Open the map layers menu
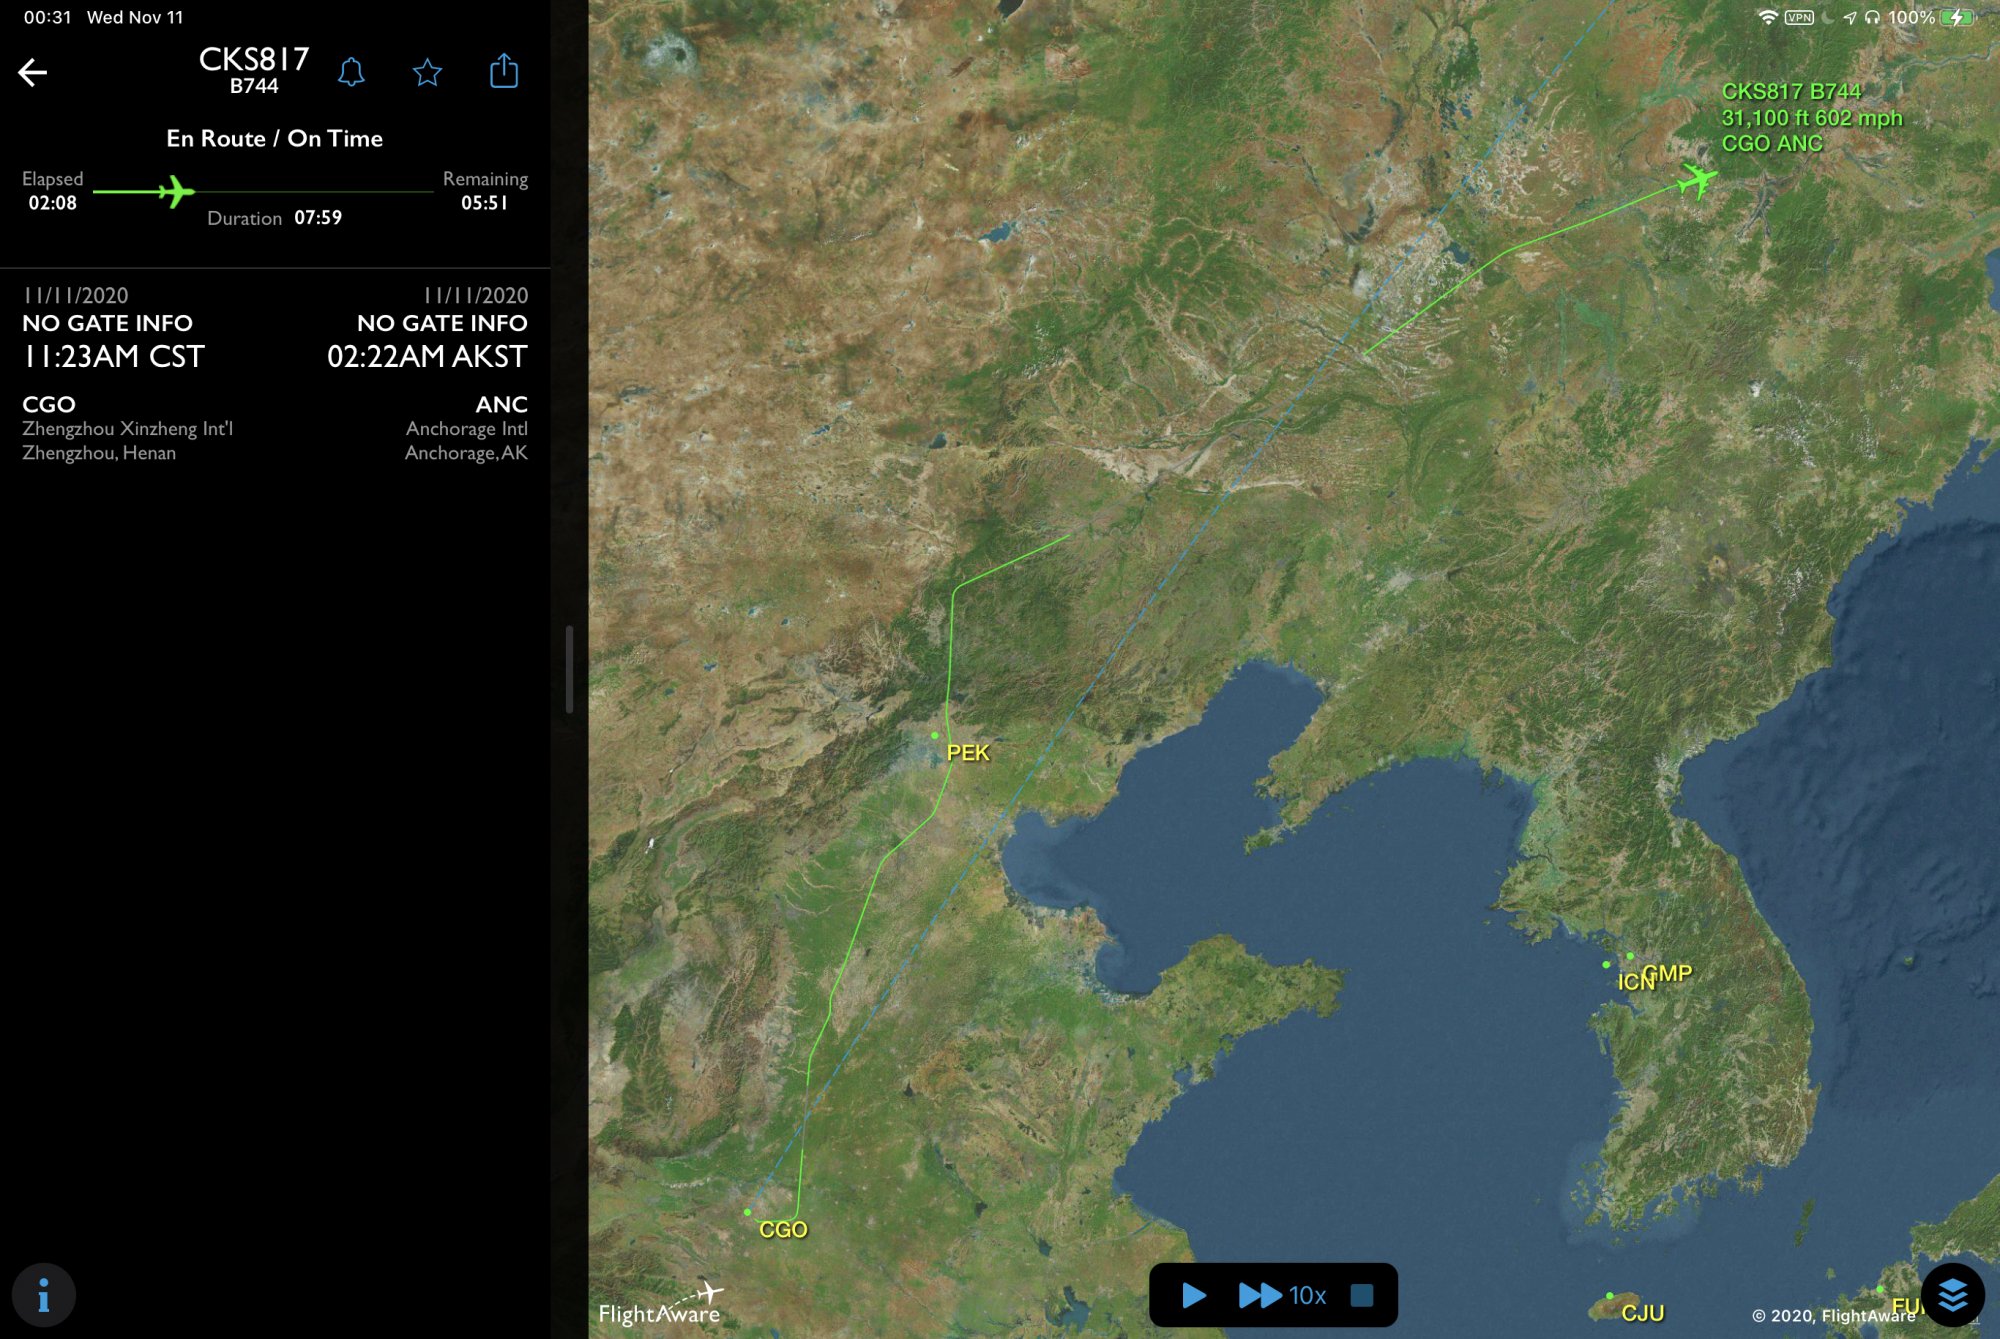The width and height of the screenshot is (2000, 1339). 1951,1295
